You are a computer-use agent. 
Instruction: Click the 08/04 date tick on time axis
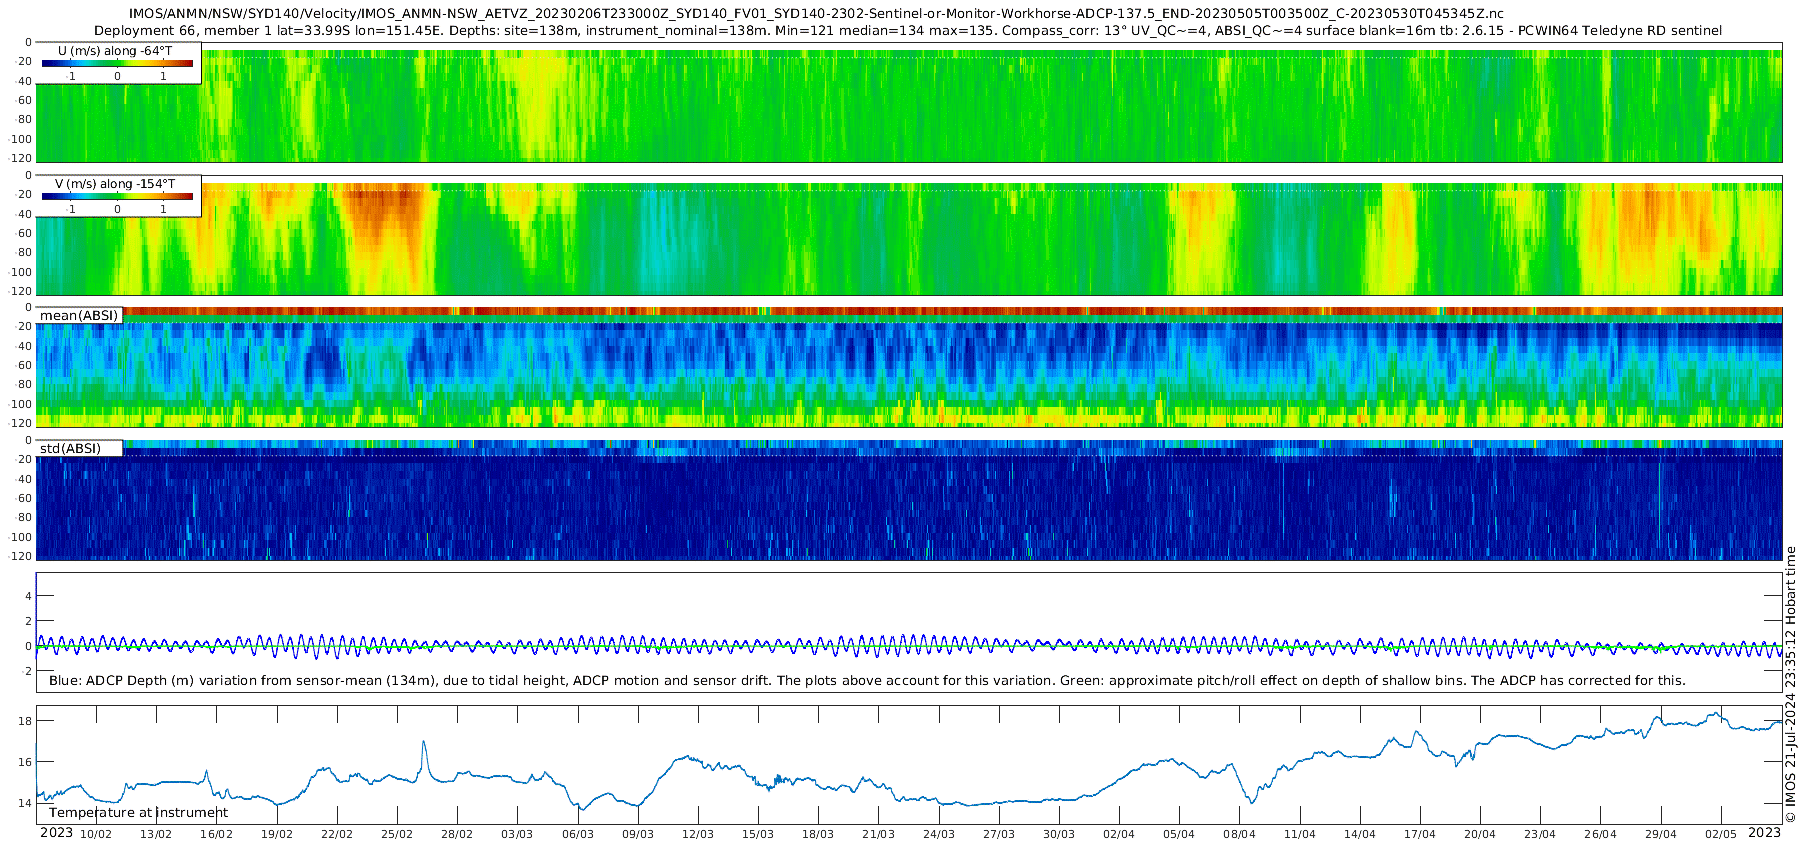tap(1239, 834)
